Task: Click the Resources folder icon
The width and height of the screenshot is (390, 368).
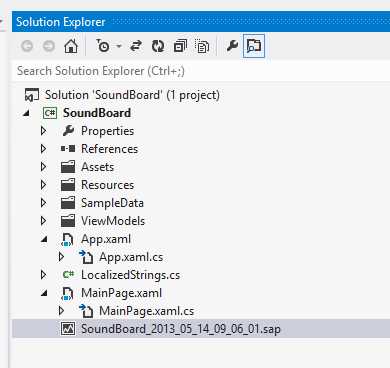Action: pos(68,185)
